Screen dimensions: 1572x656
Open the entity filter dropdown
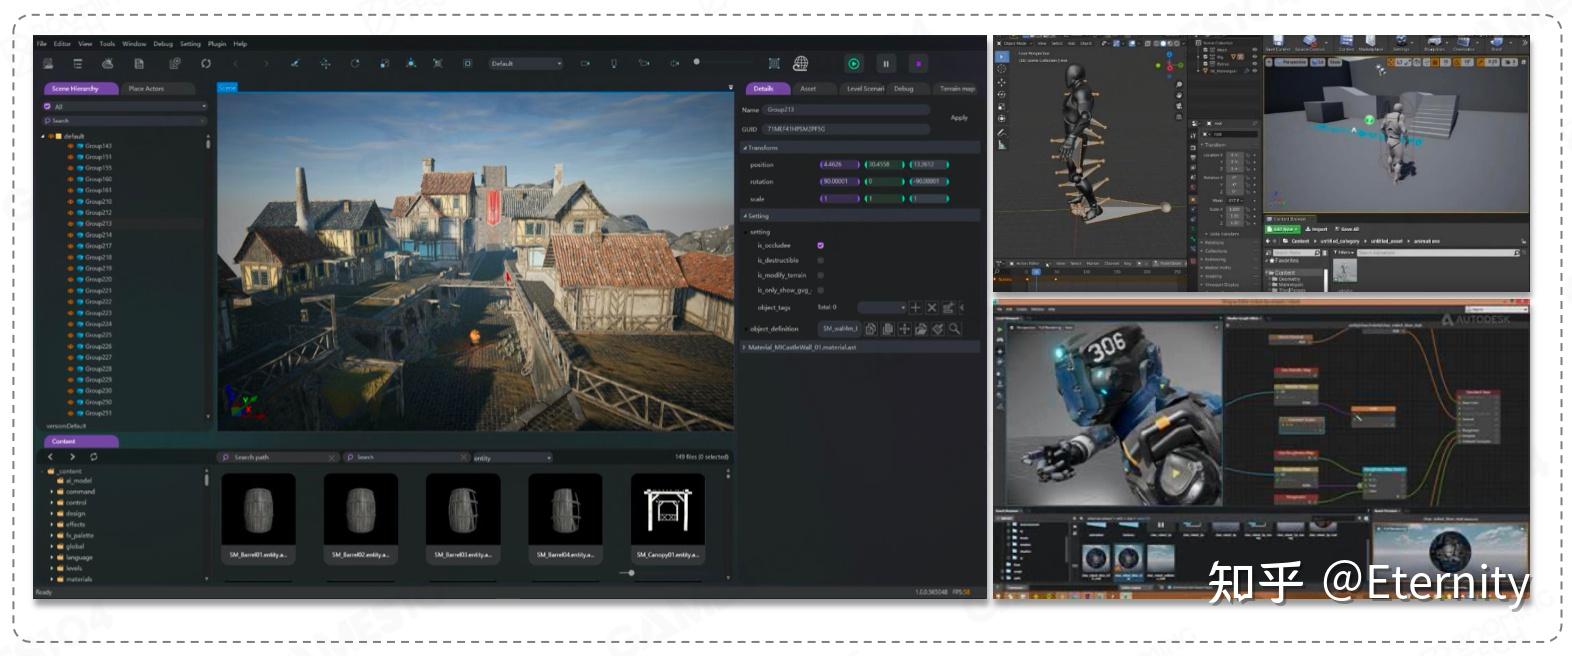(x=511, y=458)
